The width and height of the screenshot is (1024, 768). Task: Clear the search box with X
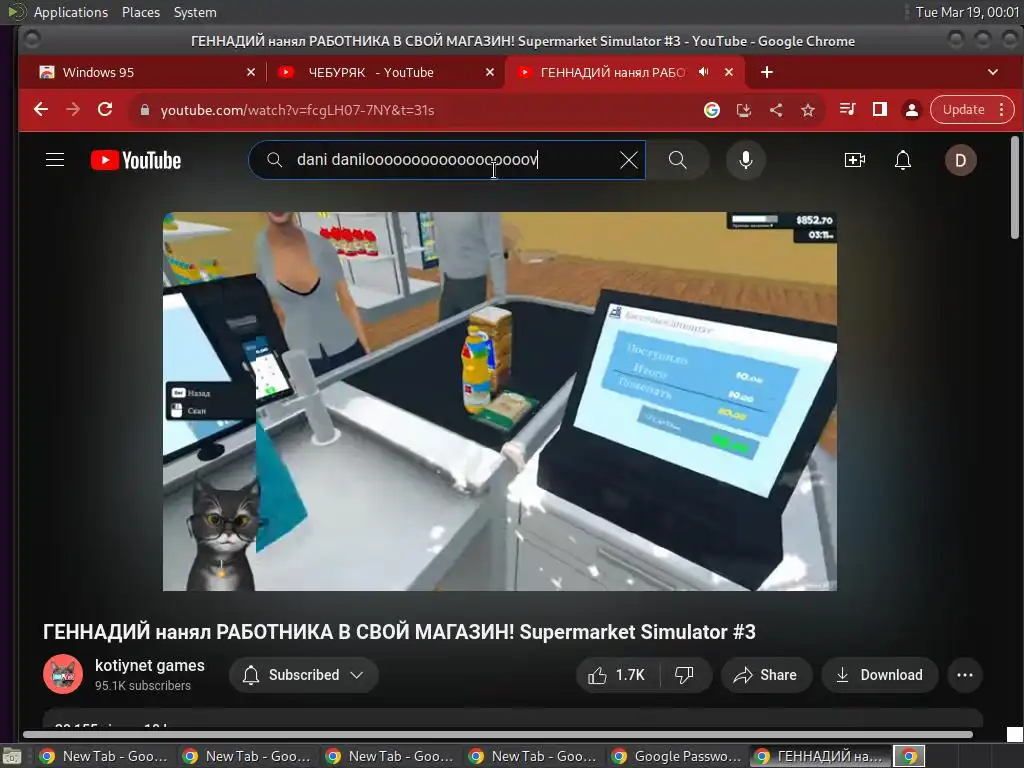point(628,160)
